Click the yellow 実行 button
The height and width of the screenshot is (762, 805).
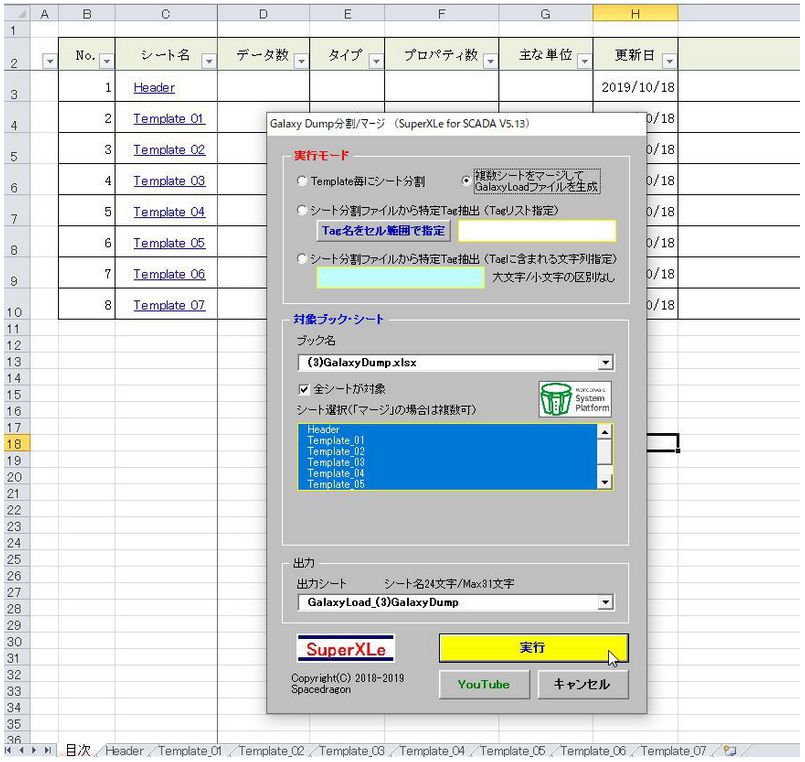(533, 648)
